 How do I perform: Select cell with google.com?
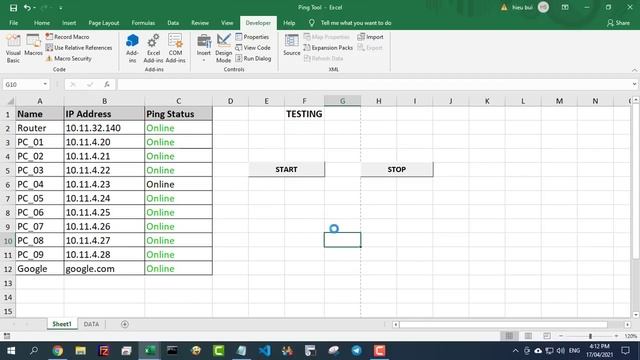pos(104,269)
